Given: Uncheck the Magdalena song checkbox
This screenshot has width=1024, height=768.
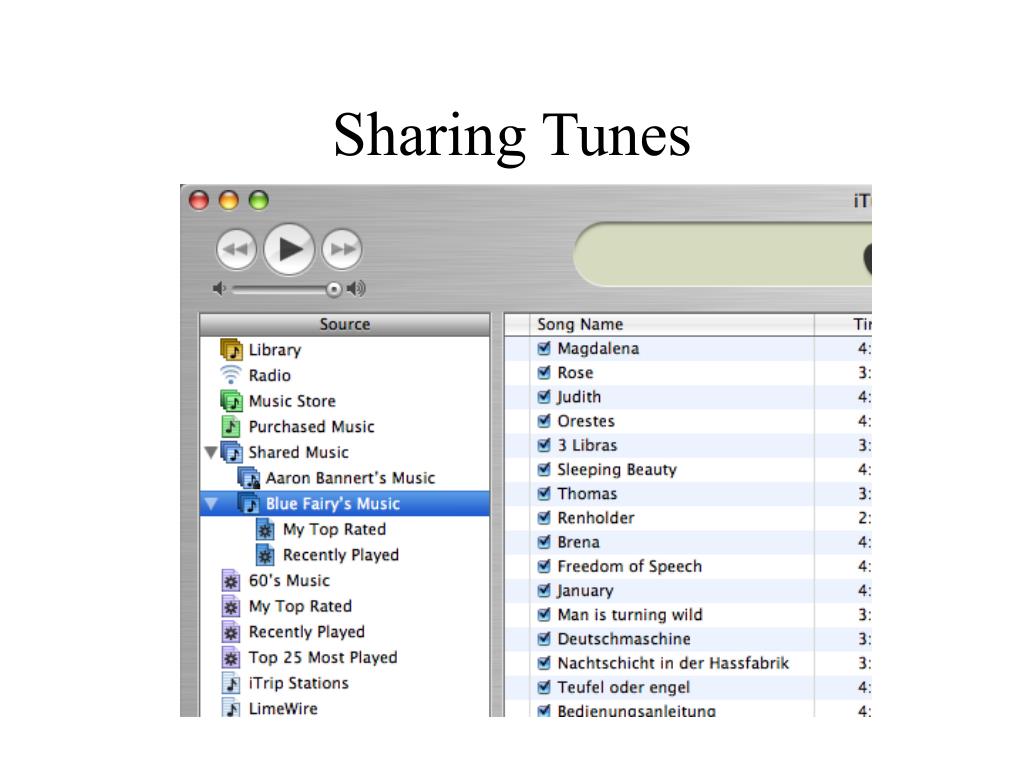Looking at the screenshot, I should [x=543, y=348].
